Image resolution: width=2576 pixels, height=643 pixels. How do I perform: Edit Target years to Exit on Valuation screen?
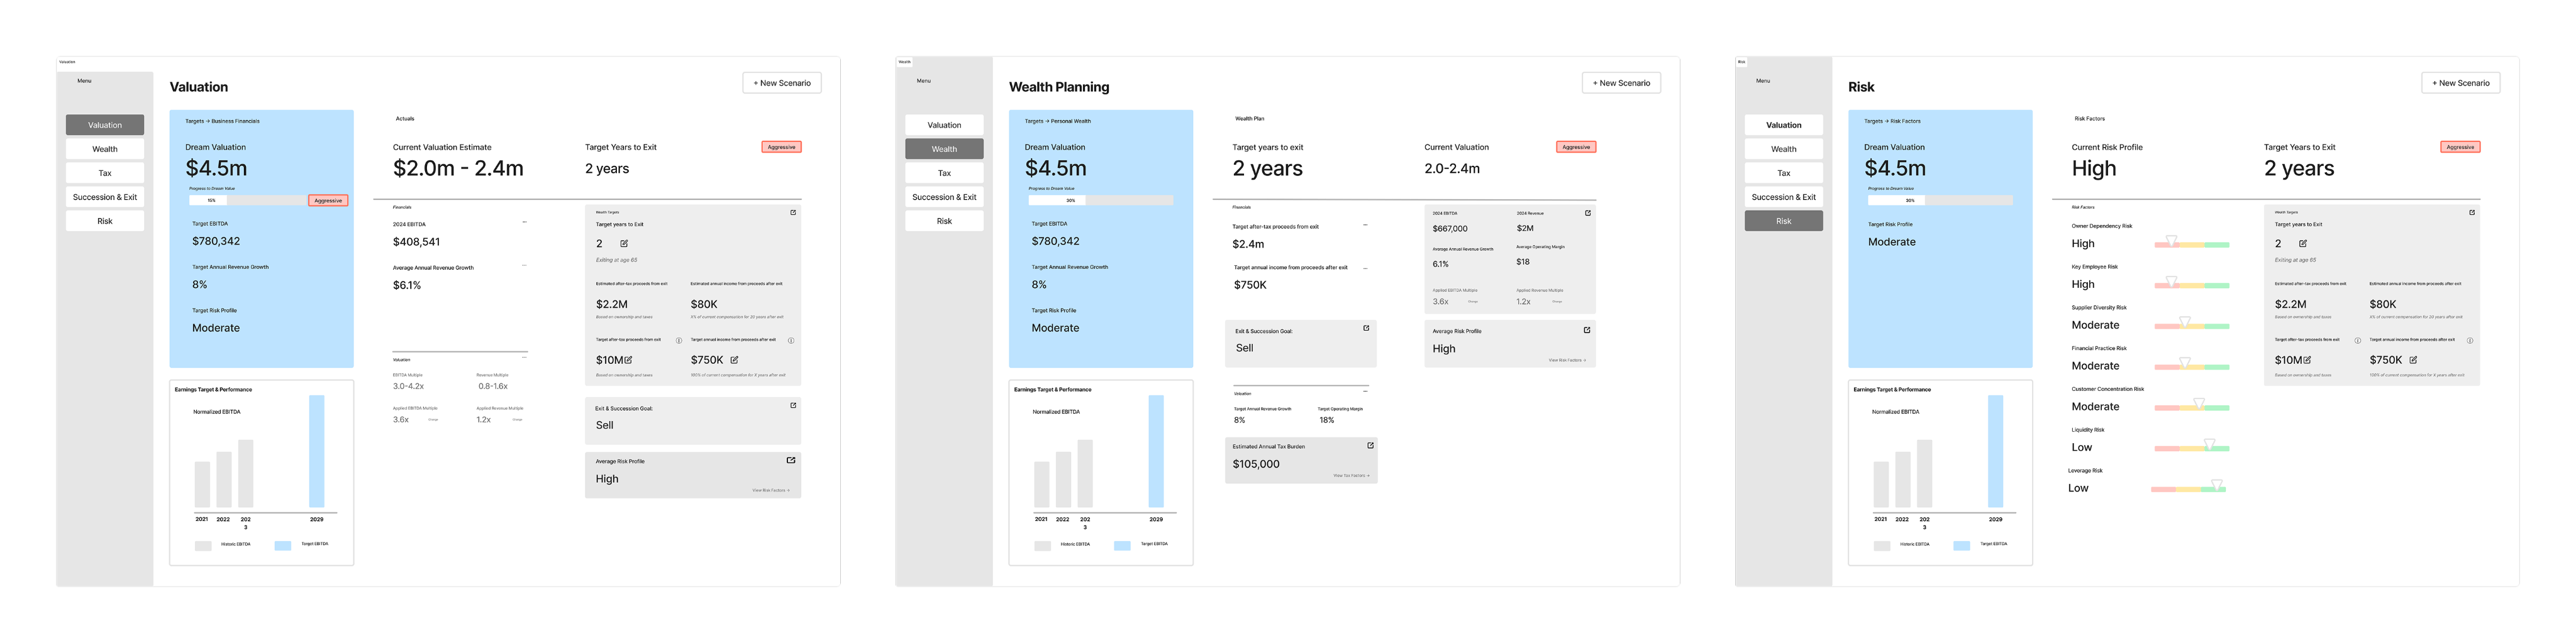point(624,243)
